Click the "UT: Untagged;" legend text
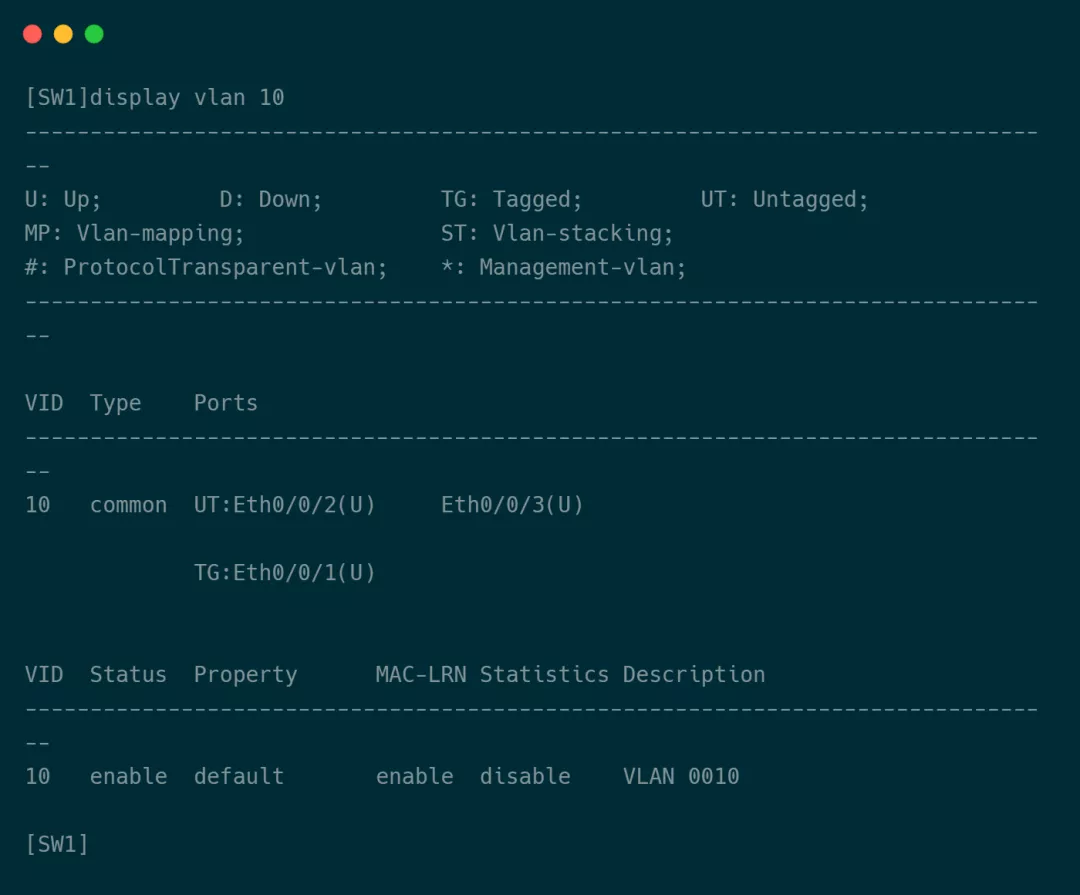Image resolution: width=1080 pixels, height=895 pixels. point(785,200)
